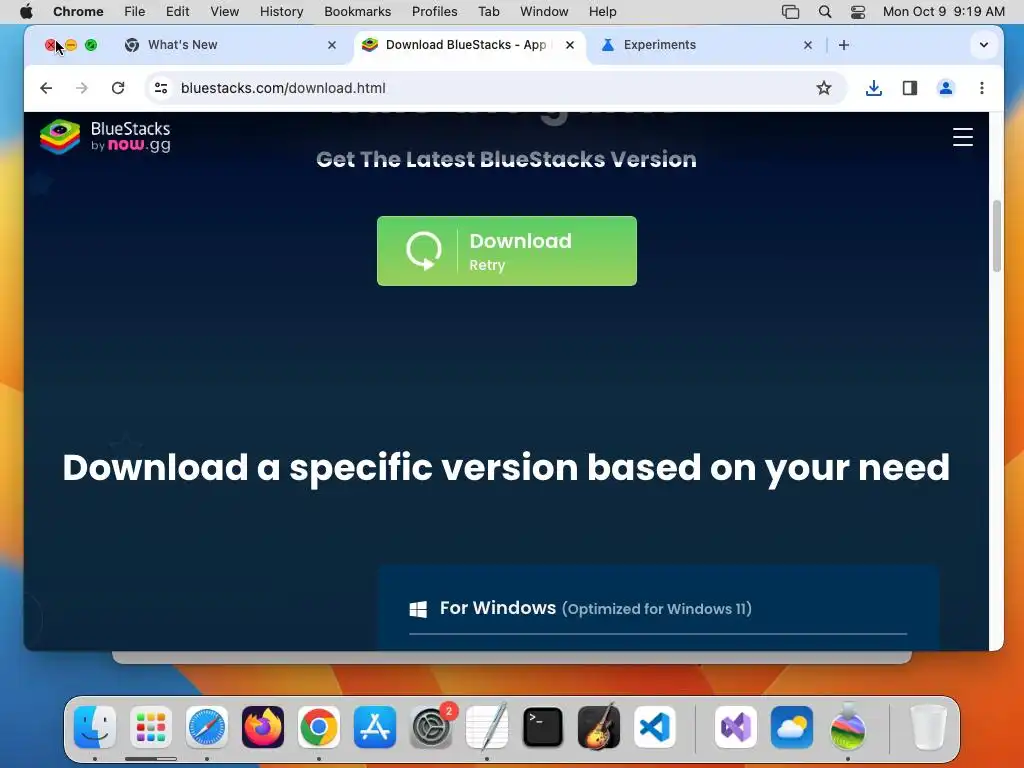Open the View menu
Viewport: 1024px width, 768px height.
(225, 12)
